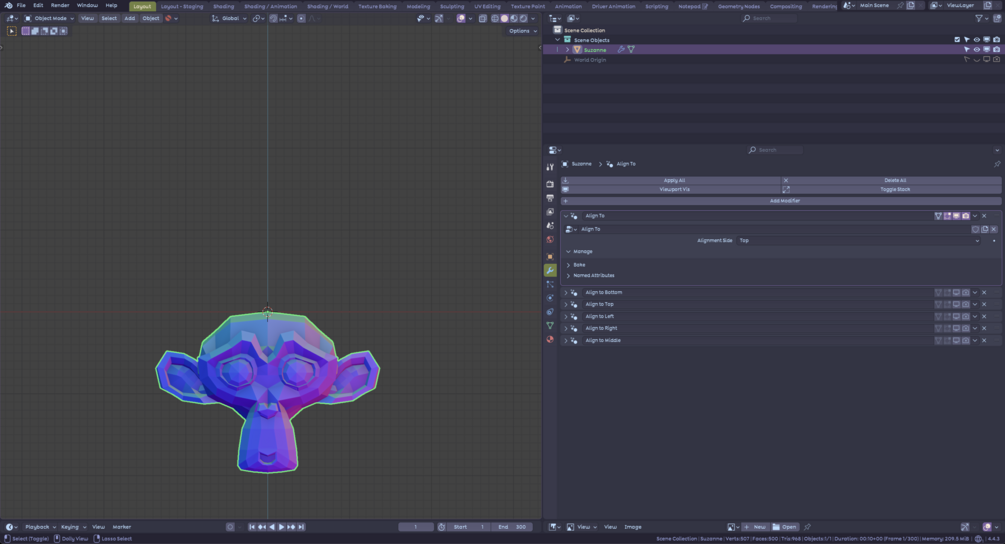
Task: Expand the Suzanne tree item in the outliner
Action: pos(567,49)
